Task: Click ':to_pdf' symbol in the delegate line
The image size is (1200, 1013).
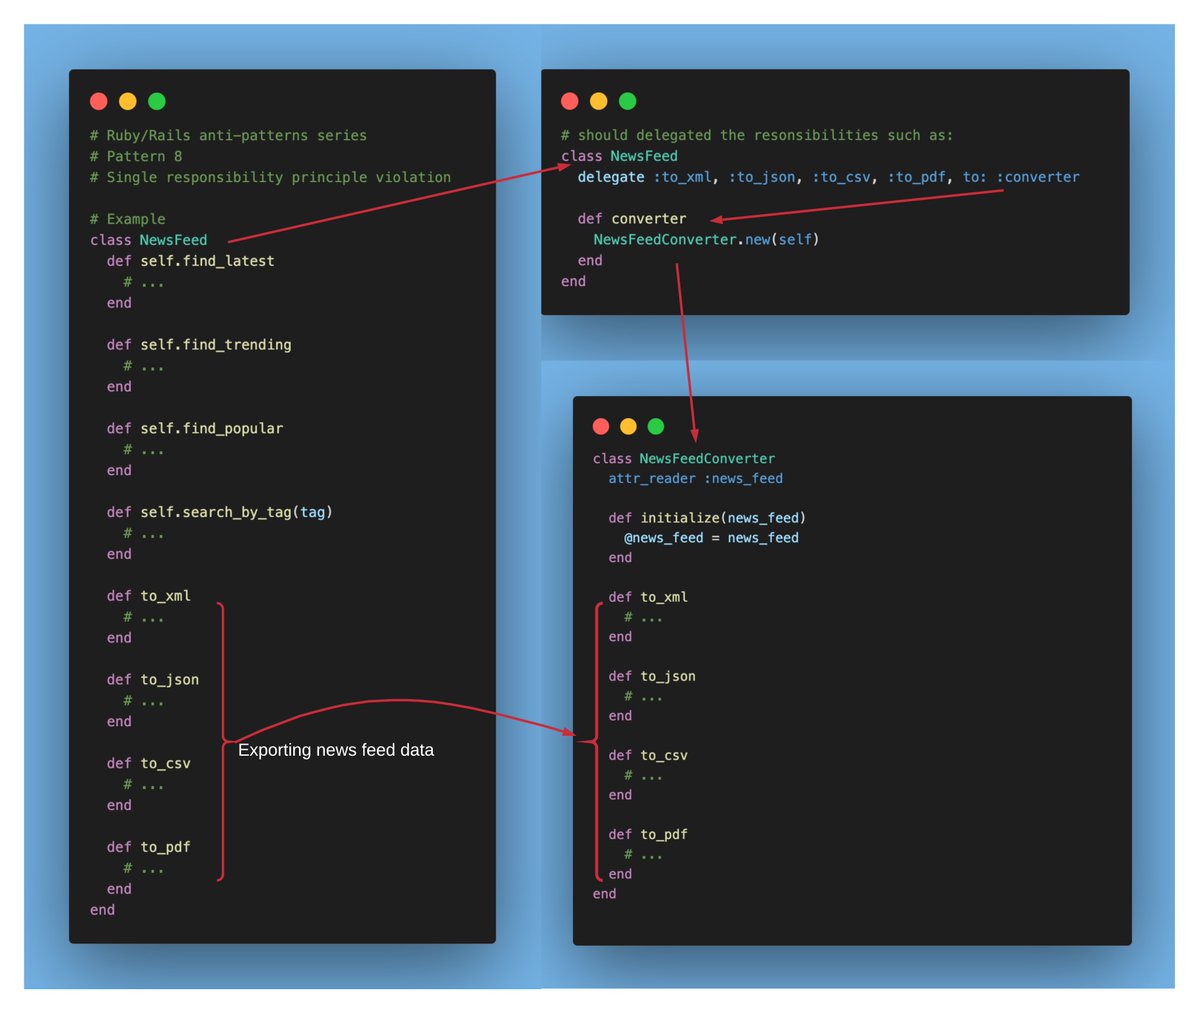Action: tap(918, 177)
